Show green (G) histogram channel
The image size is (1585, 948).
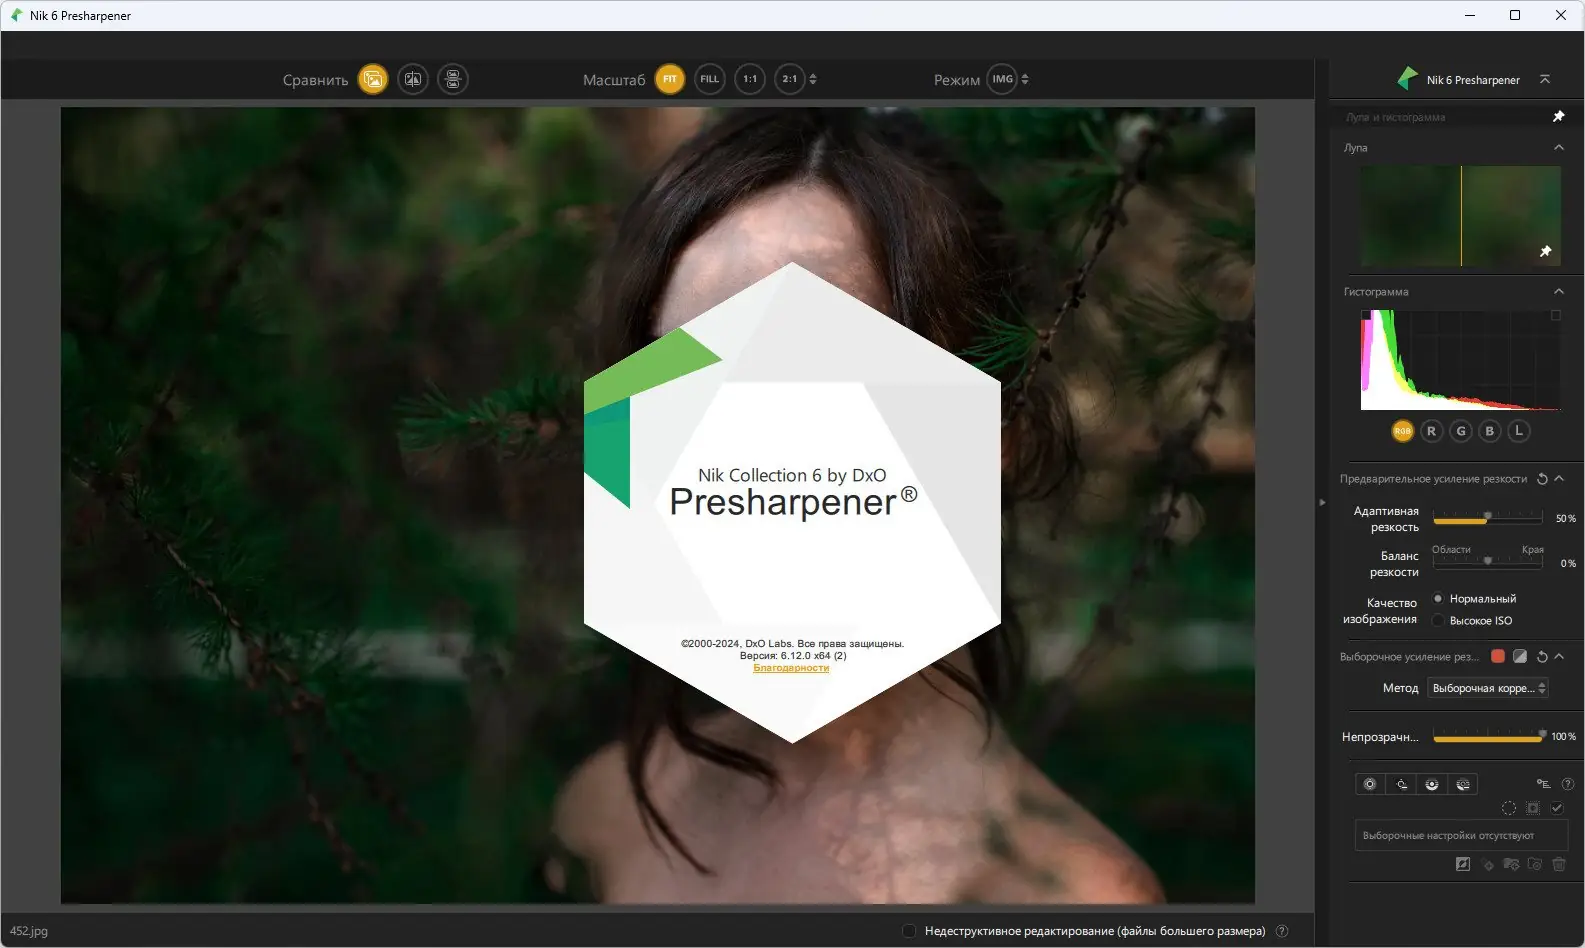click(x=1461, y=431)
